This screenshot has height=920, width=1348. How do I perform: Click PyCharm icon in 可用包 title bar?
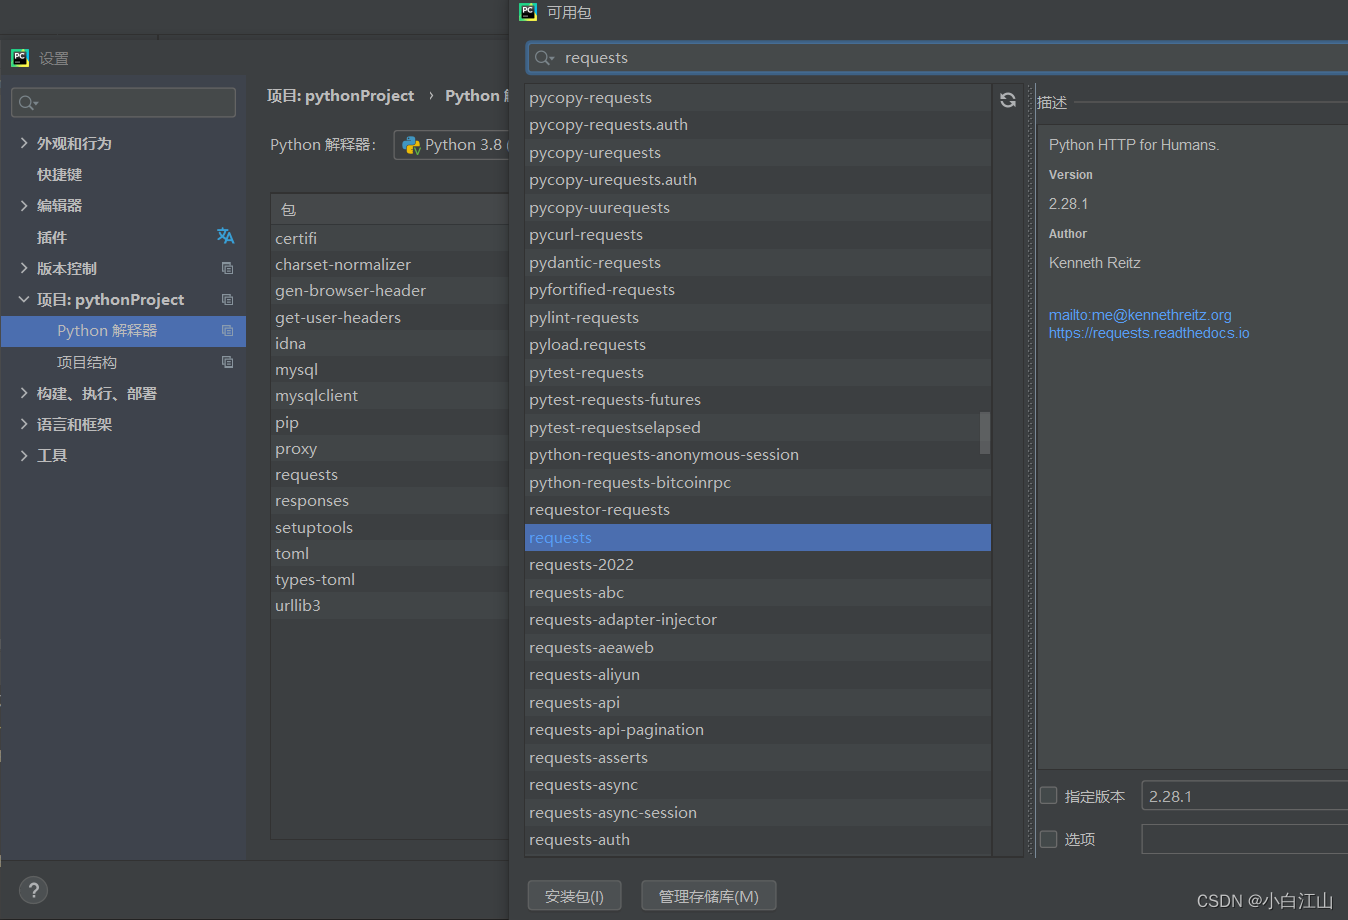(528, 12)
